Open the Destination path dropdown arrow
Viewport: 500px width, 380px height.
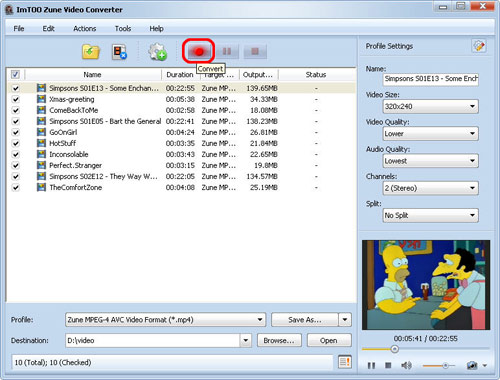pos(245,340)
